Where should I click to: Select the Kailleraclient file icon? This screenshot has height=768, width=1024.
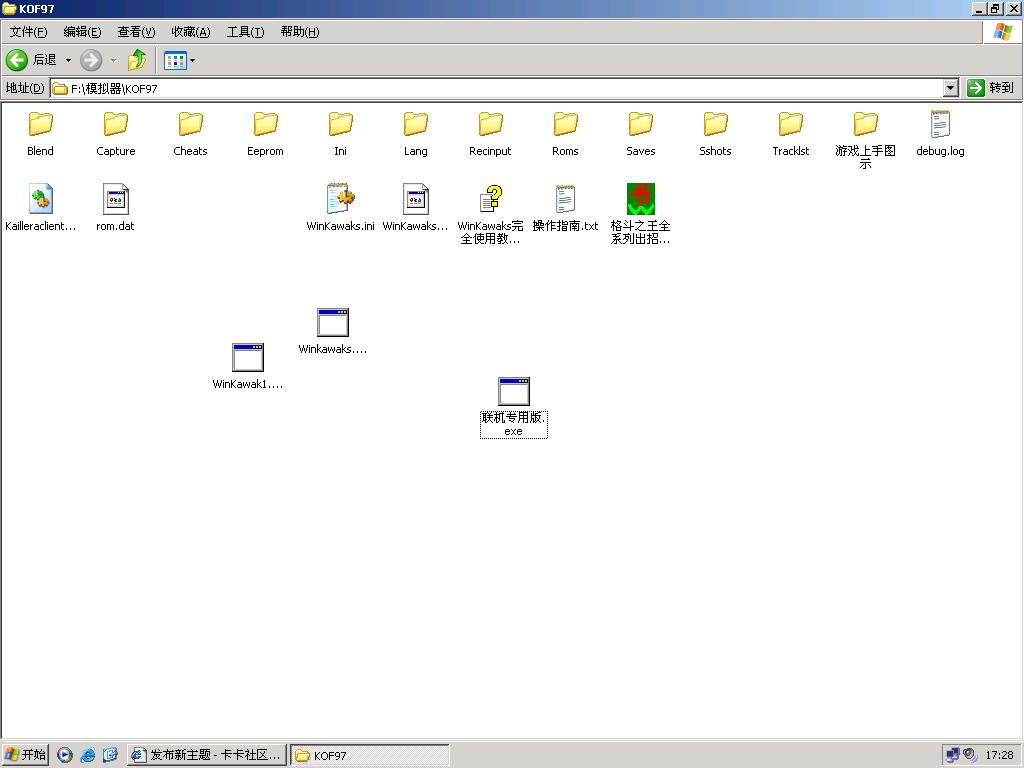tap(40, 199)
